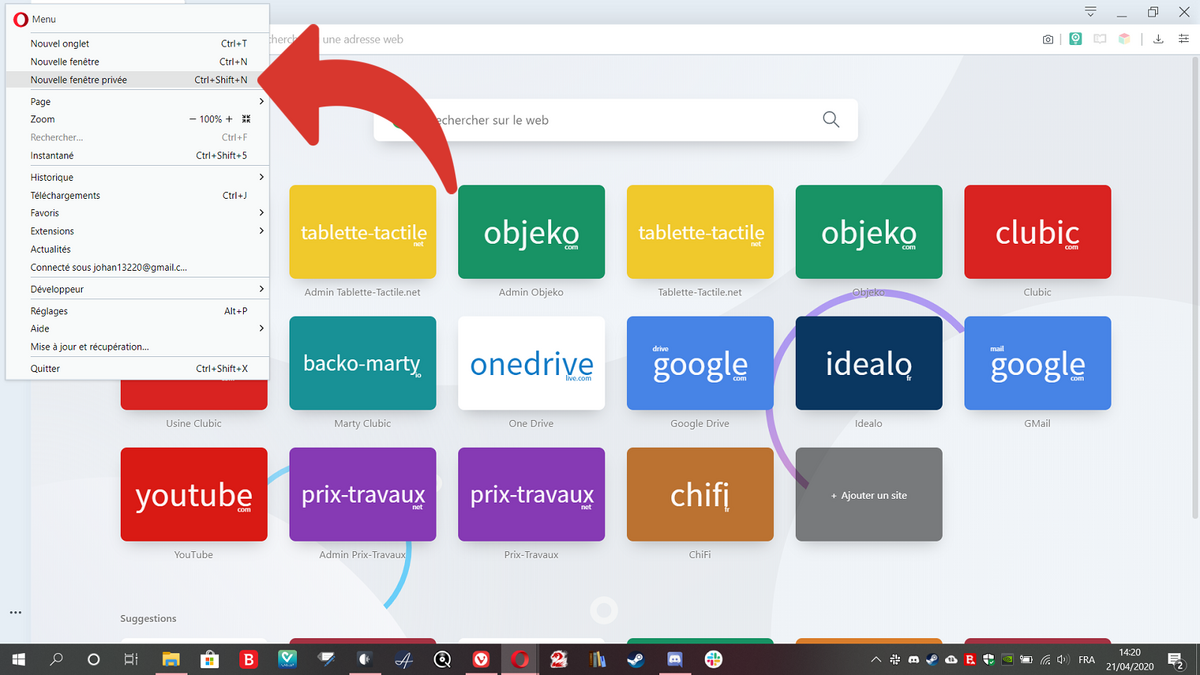
Task: Select Nouvelle fenêtre menu entry
Action: point(137,62)
